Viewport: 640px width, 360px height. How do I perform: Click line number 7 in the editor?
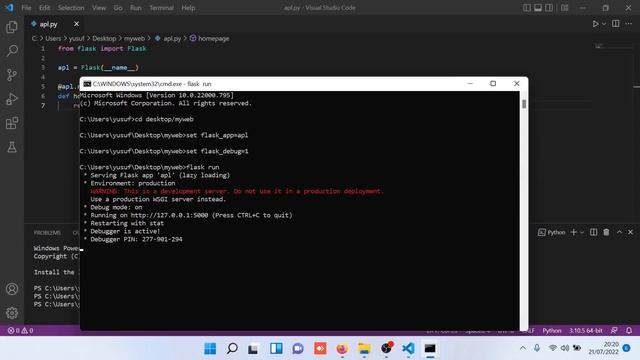tap(43, 106)
